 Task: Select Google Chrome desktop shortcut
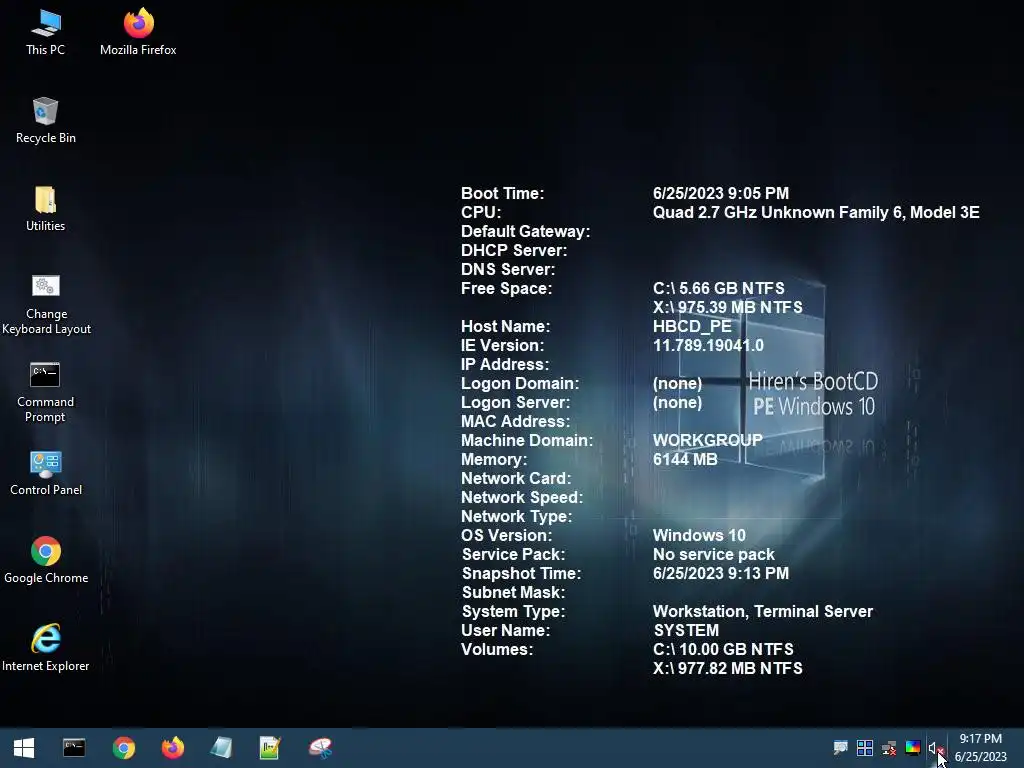click(46, 560)
